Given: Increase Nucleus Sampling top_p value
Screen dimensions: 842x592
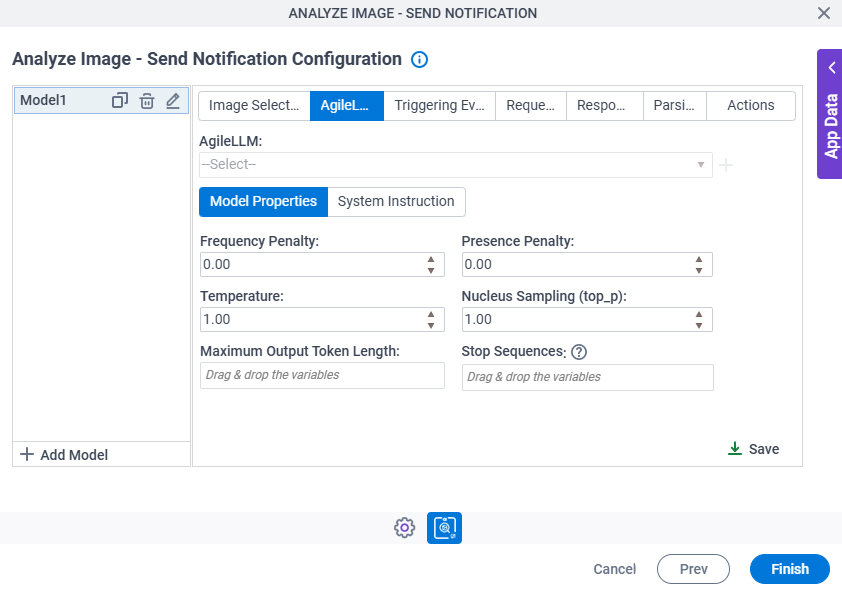Looking at the screenshot, I should [699, 314].
